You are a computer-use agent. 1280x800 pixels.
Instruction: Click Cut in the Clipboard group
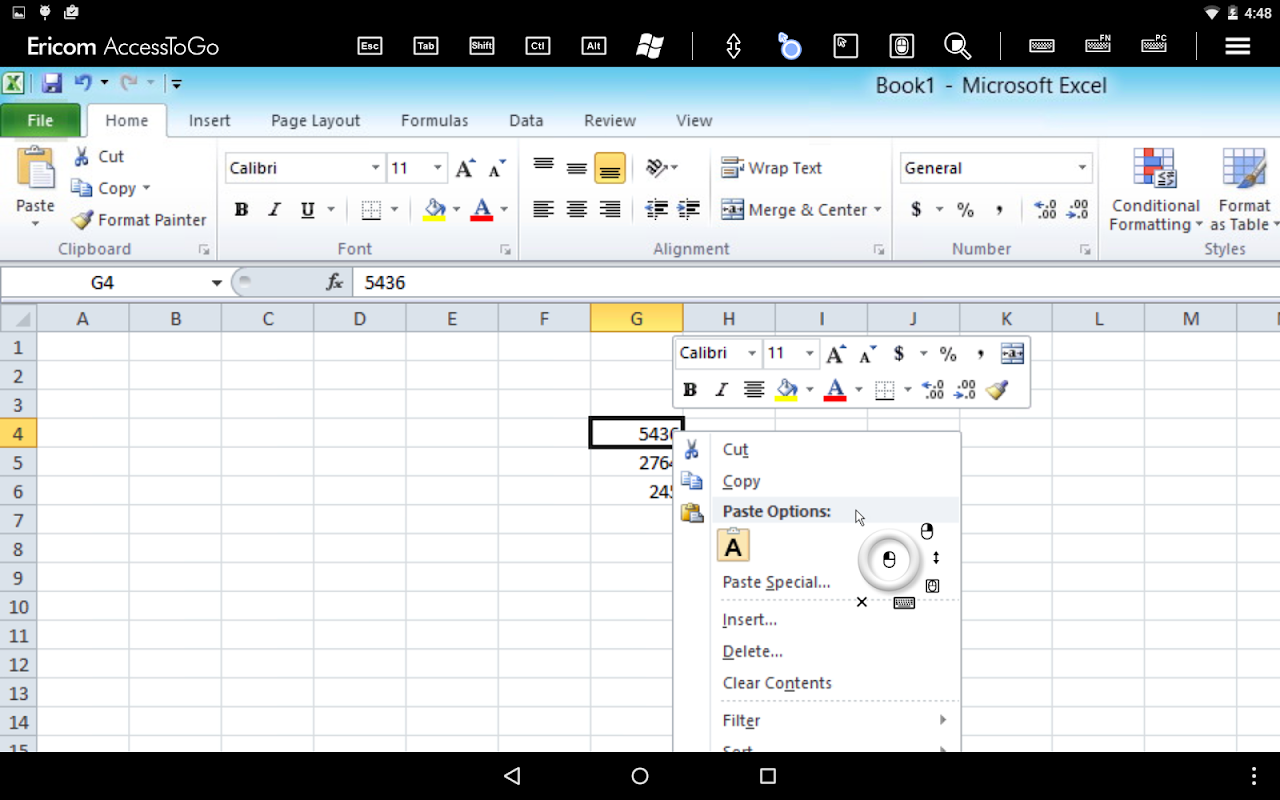point(98,157)
